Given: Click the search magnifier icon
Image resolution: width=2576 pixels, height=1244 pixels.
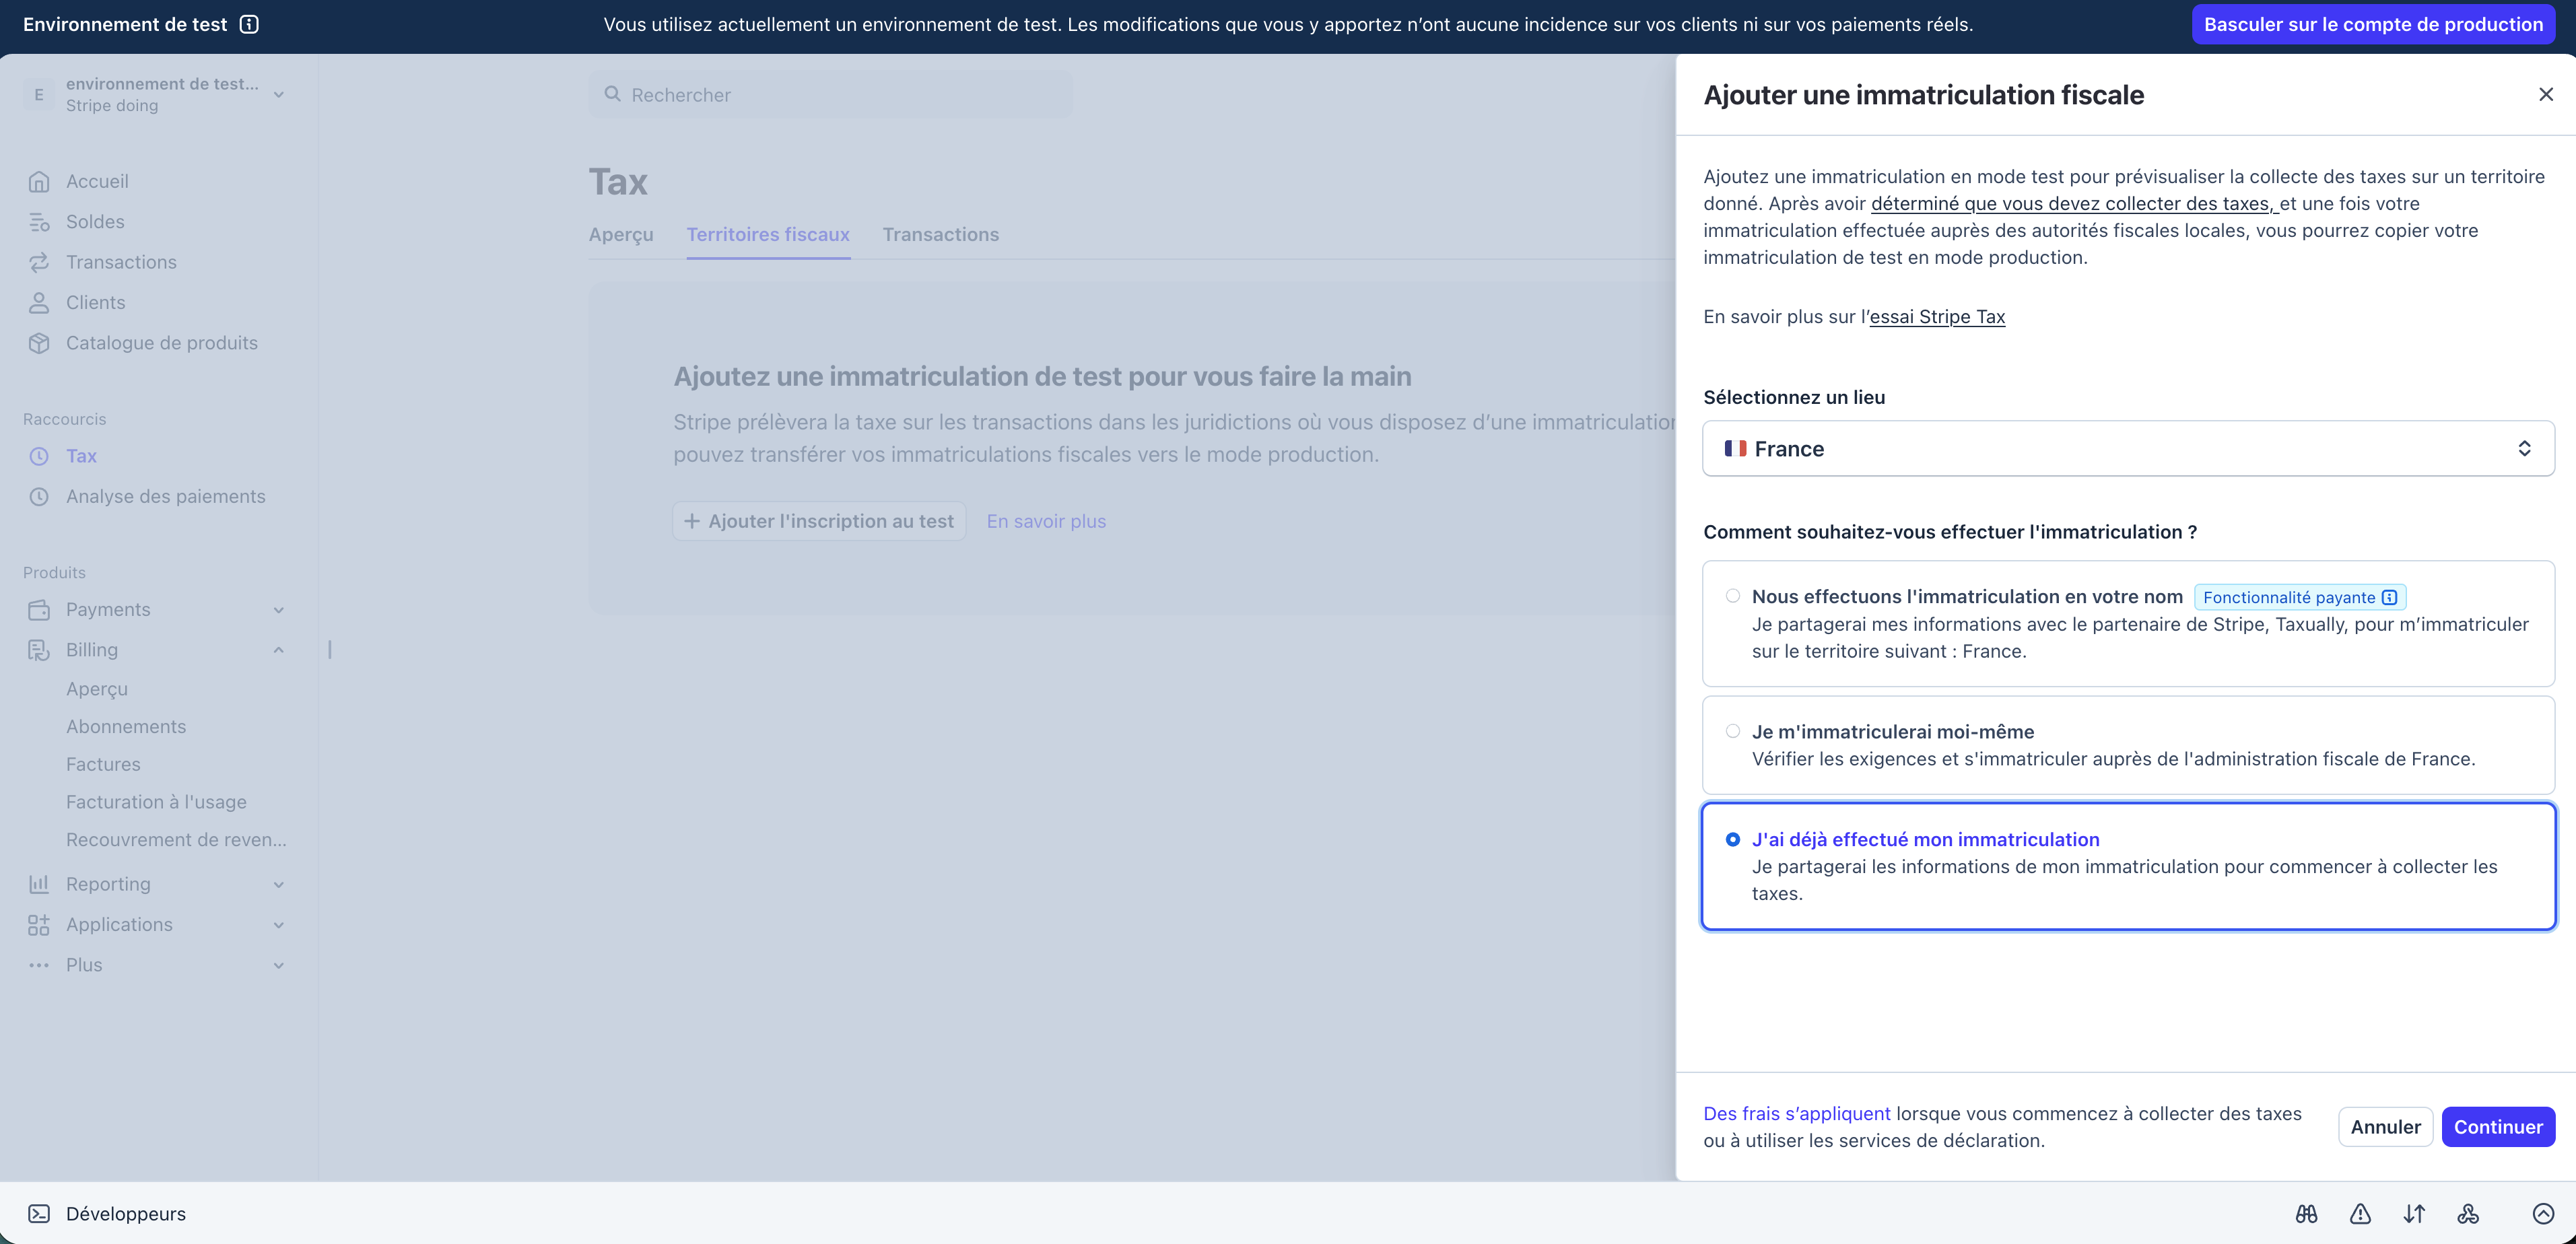Looking at the screenshot, I should 613,94.
